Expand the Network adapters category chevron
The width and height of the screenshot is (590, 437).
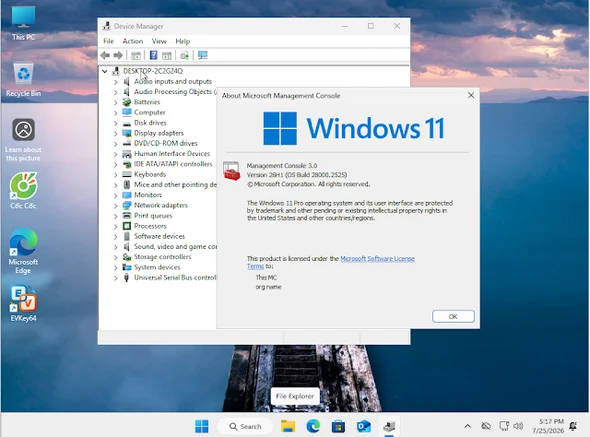click(116, 206)
